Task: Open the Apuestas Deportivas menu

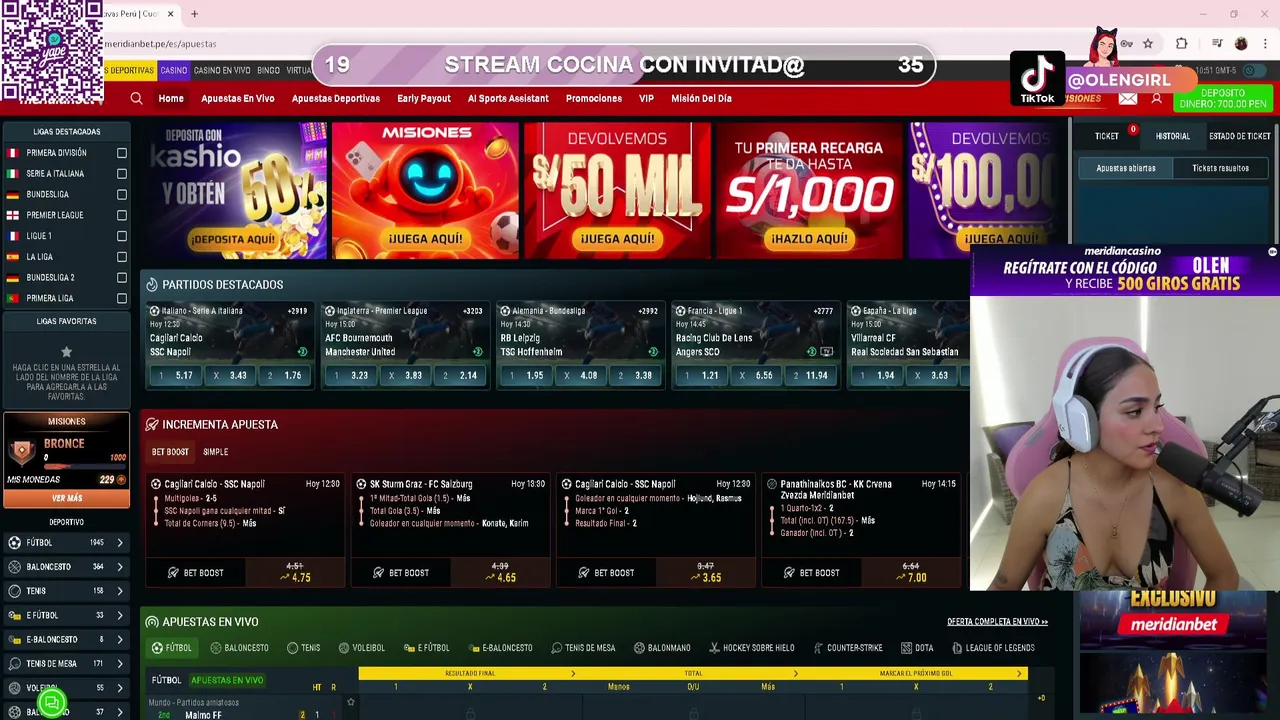Action: pos(336,98)
